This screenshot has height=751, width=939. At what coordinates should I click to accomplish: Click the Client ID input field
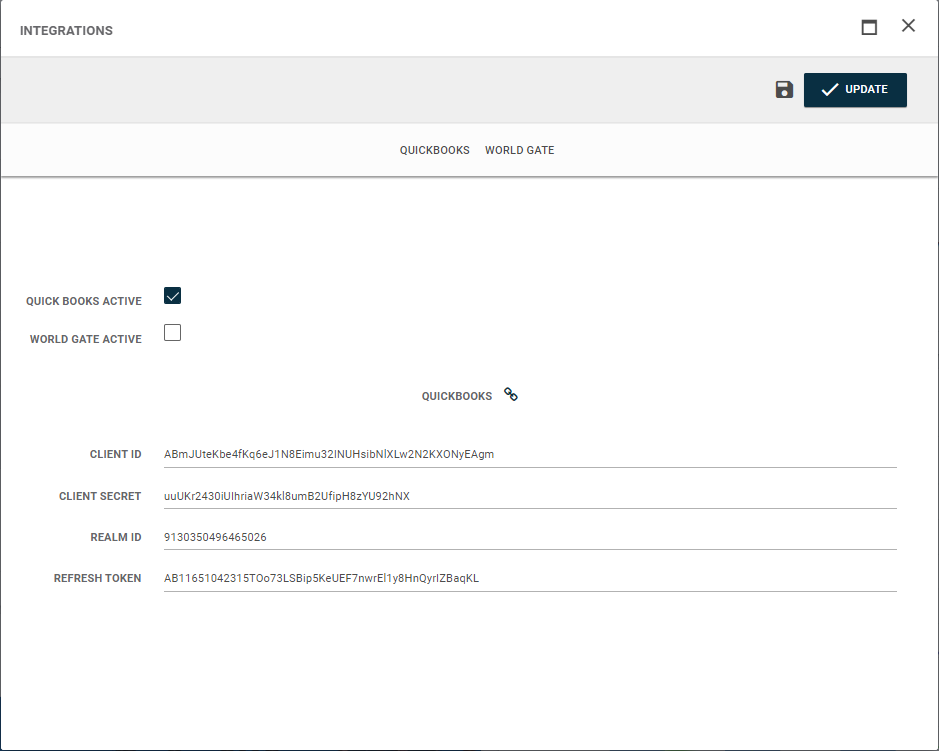point(530,455)
